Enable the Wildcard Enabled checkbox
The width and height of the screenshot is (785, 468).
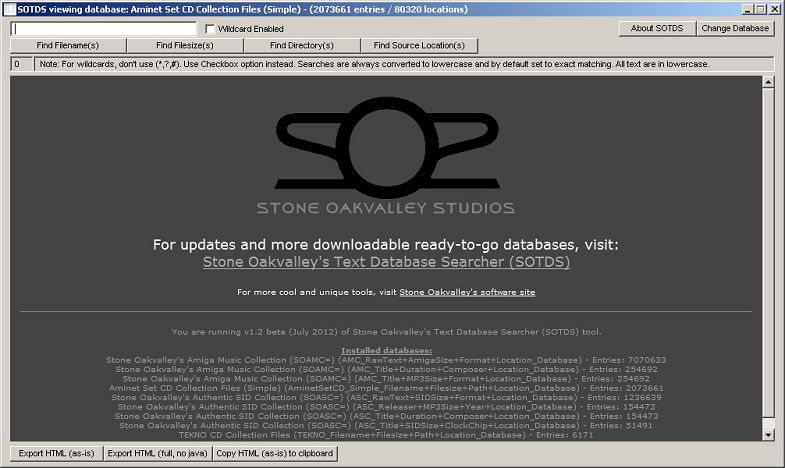pos(211,29)
